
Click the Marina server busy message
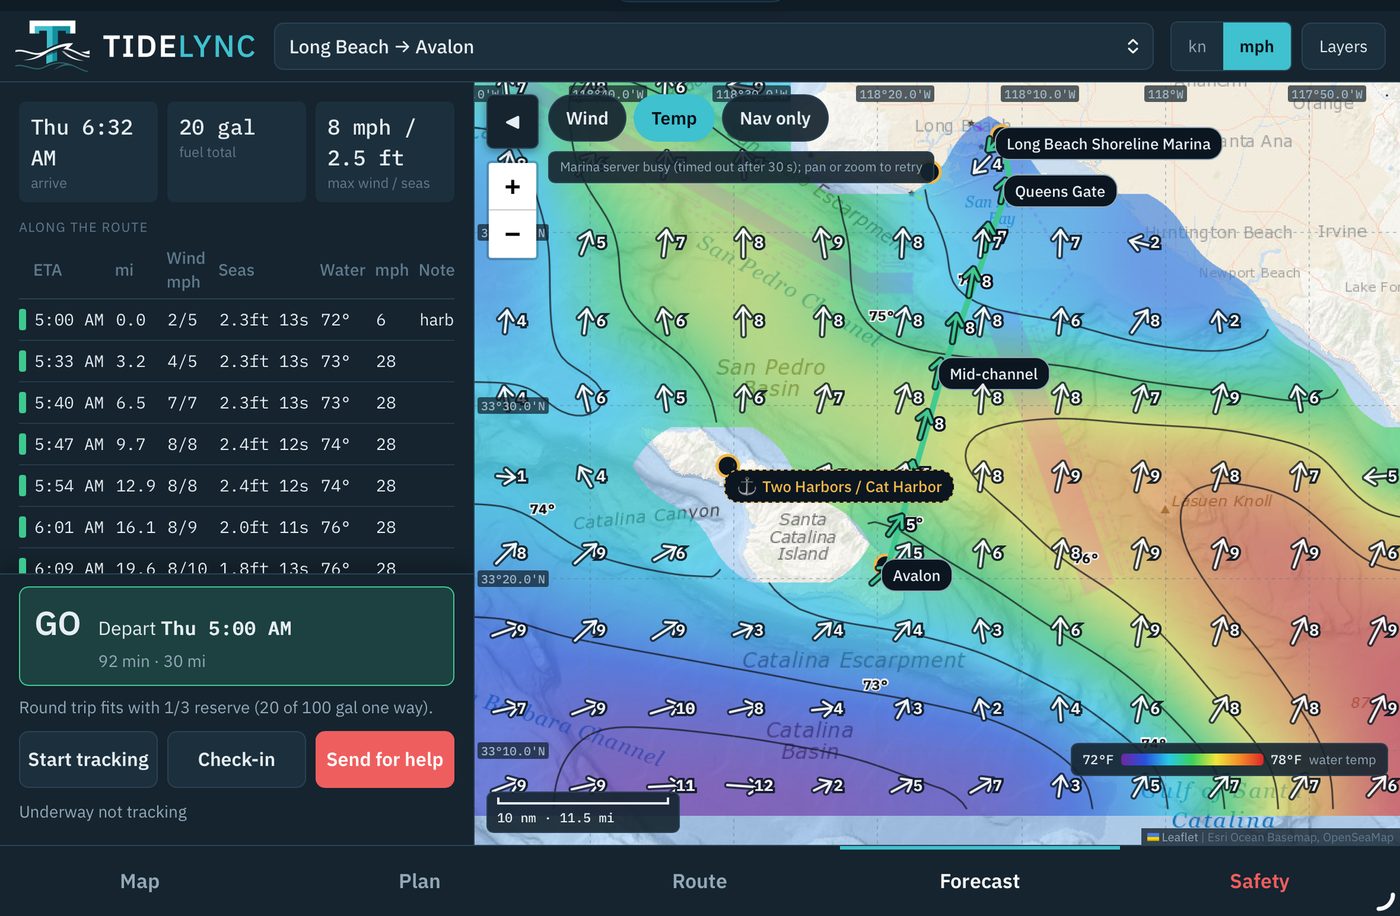[741, 167]
